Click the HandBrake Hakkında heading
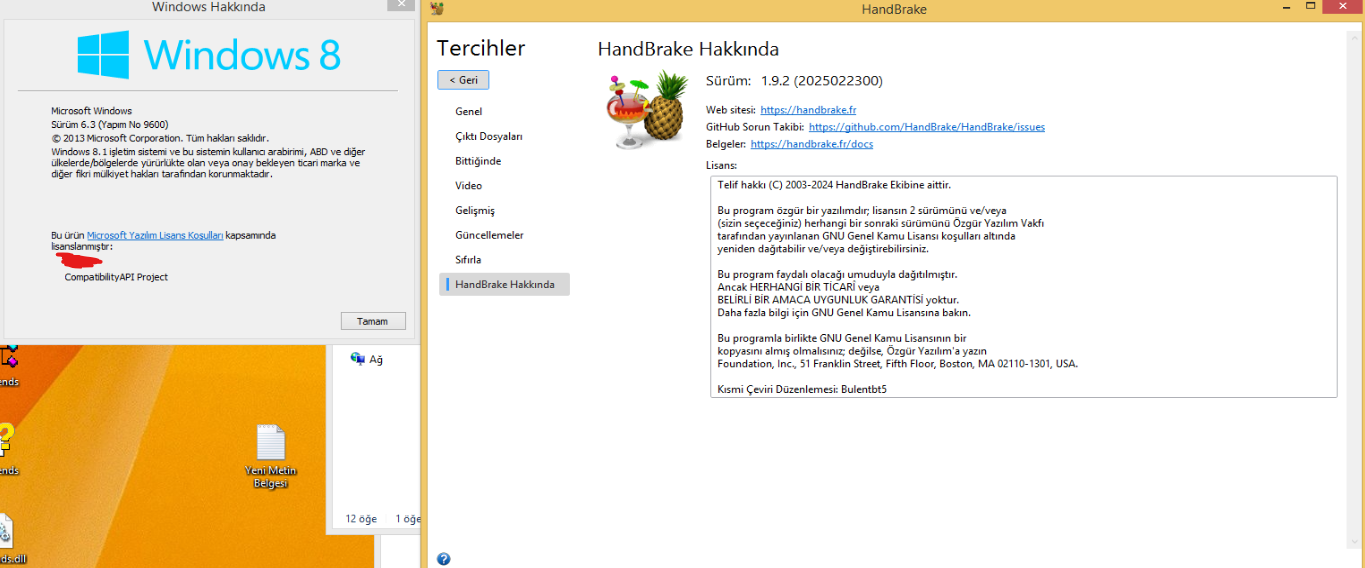This screenshot has width=1365, height=568. point(688,49)
